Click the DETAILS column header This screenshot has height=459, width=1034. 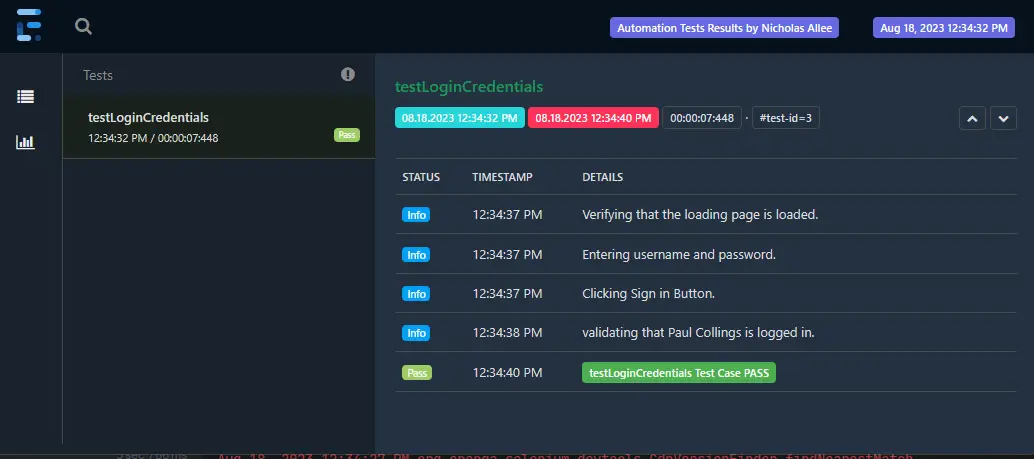coord(603,177)
